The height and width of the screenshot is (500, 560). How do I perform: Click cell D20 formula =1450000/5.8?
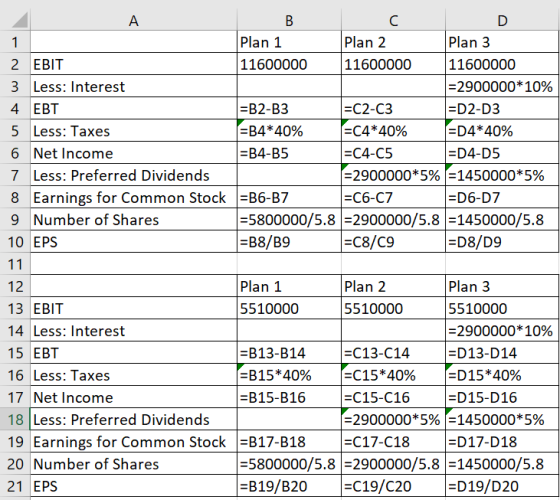tap(502, 463)
